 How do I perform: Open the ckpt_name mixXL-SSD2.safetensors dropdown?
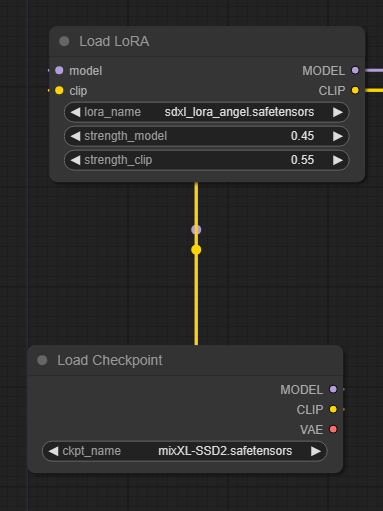tap(185, 451)
